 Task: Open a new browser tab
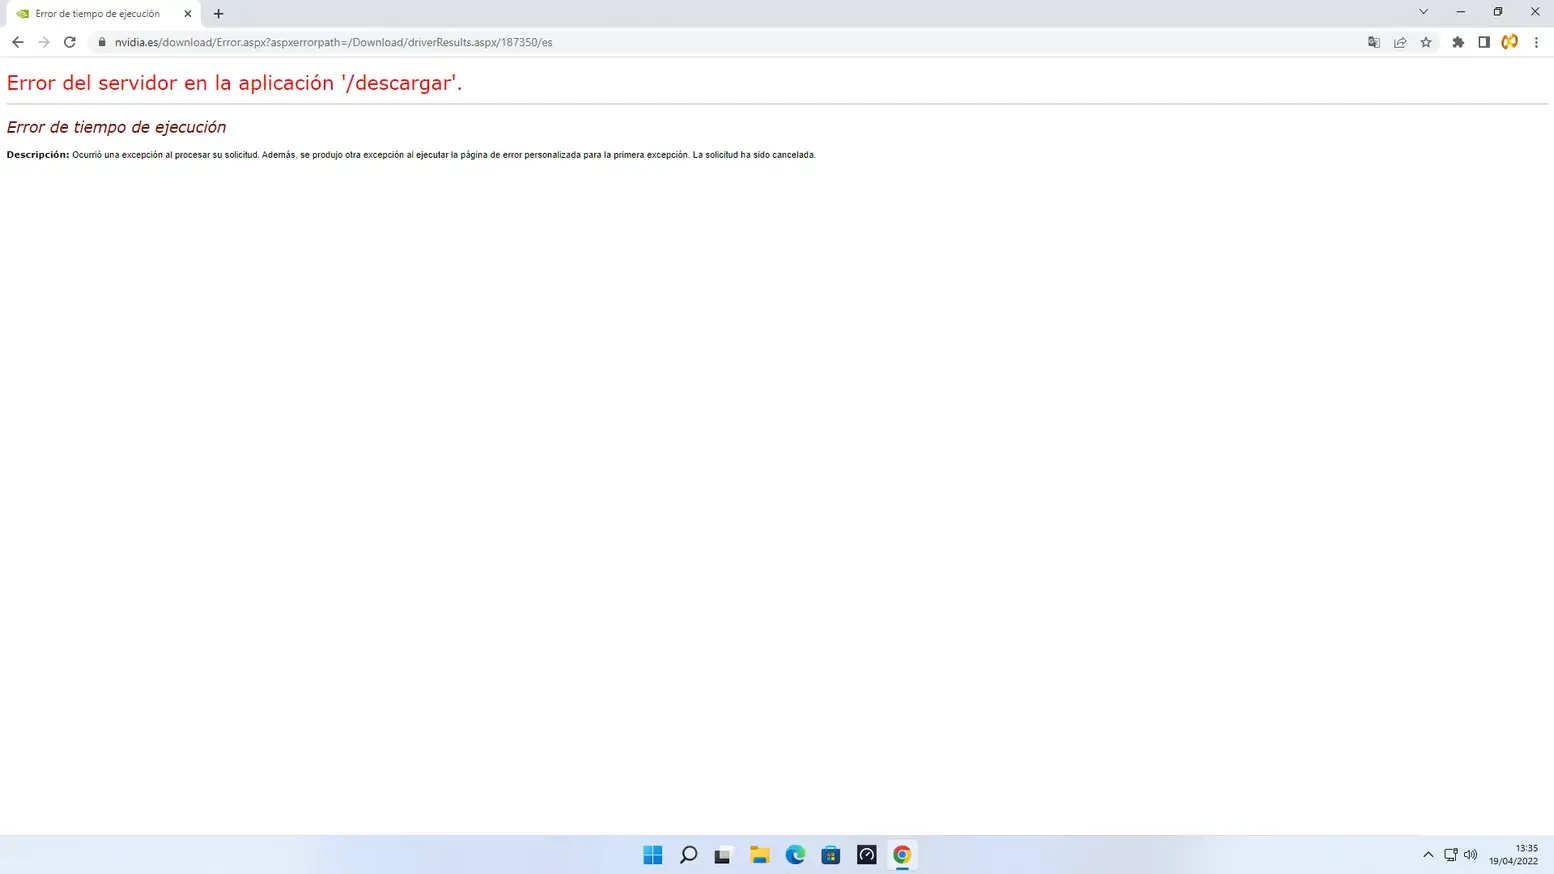click(x=218, y=14)
